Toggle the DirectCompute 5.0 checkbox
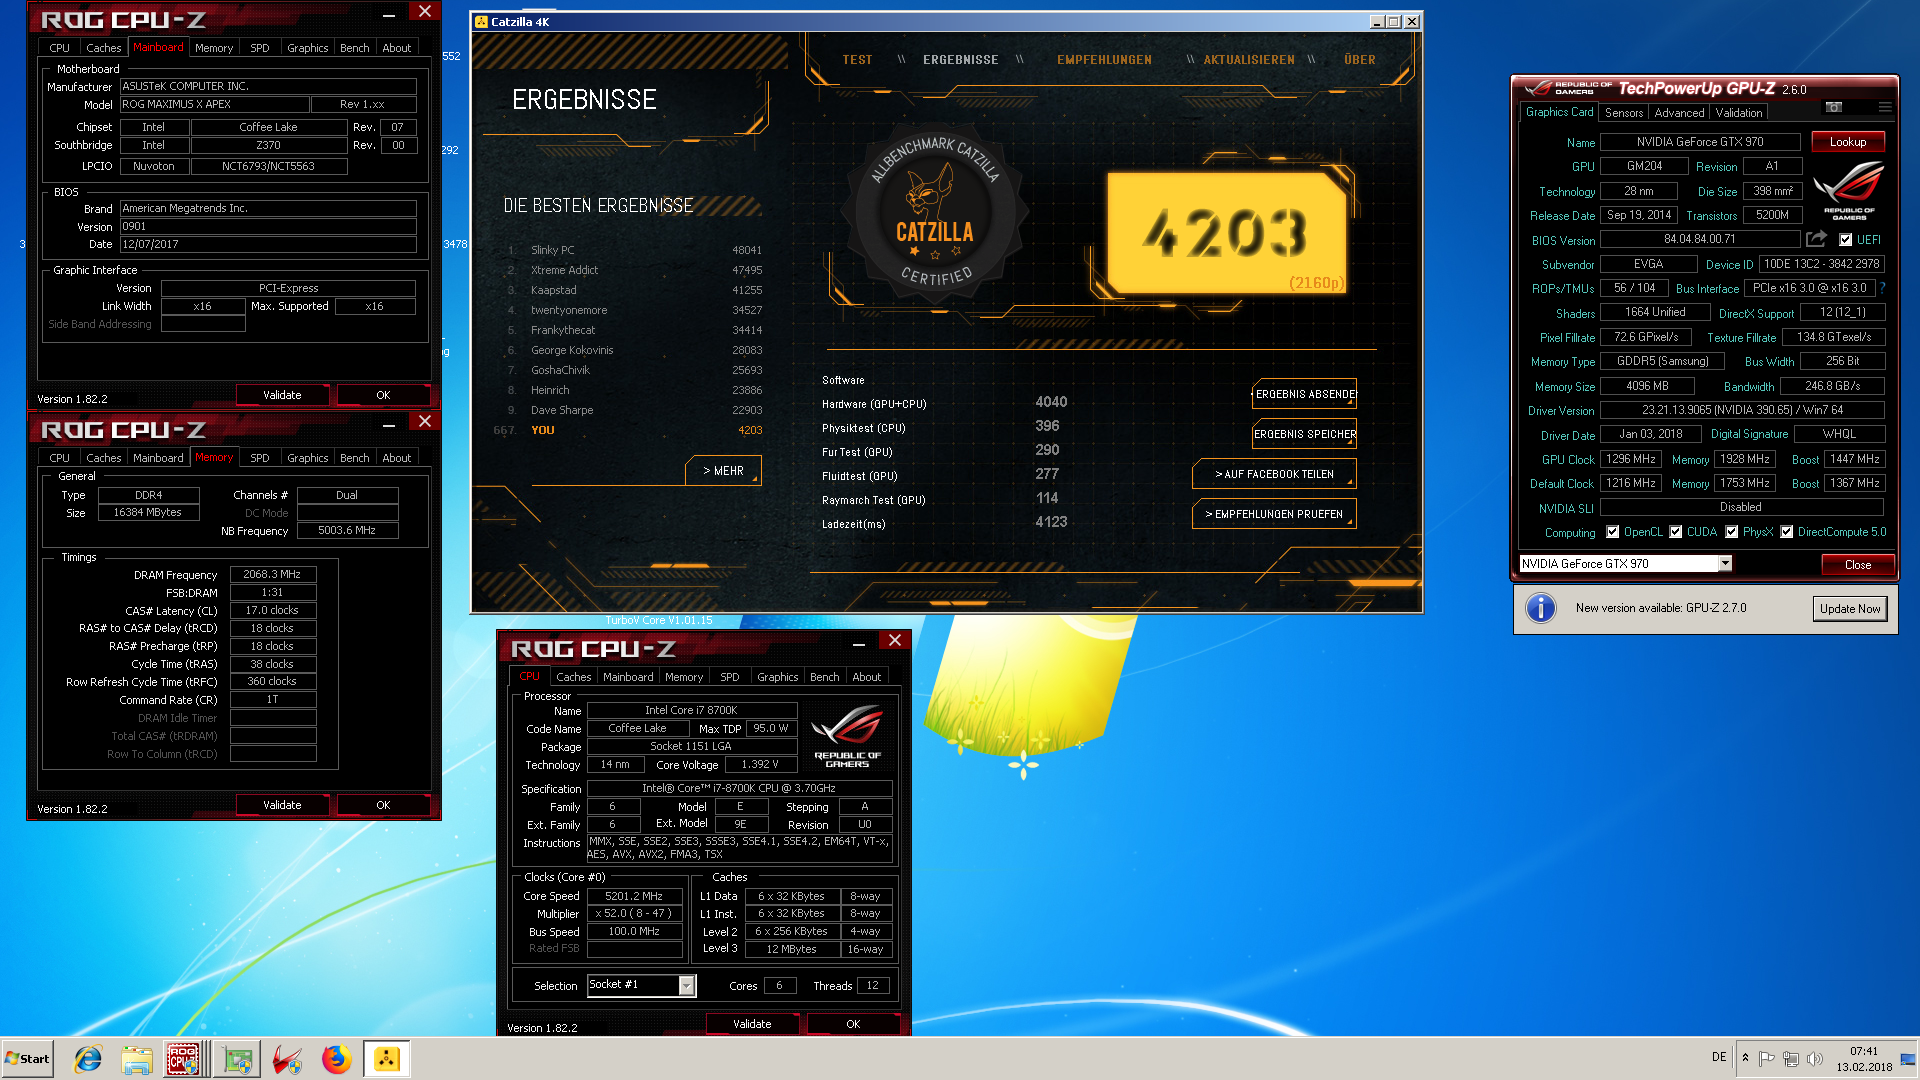Viewport: 1920px width, 1080px height. [x=1786, y=532]
